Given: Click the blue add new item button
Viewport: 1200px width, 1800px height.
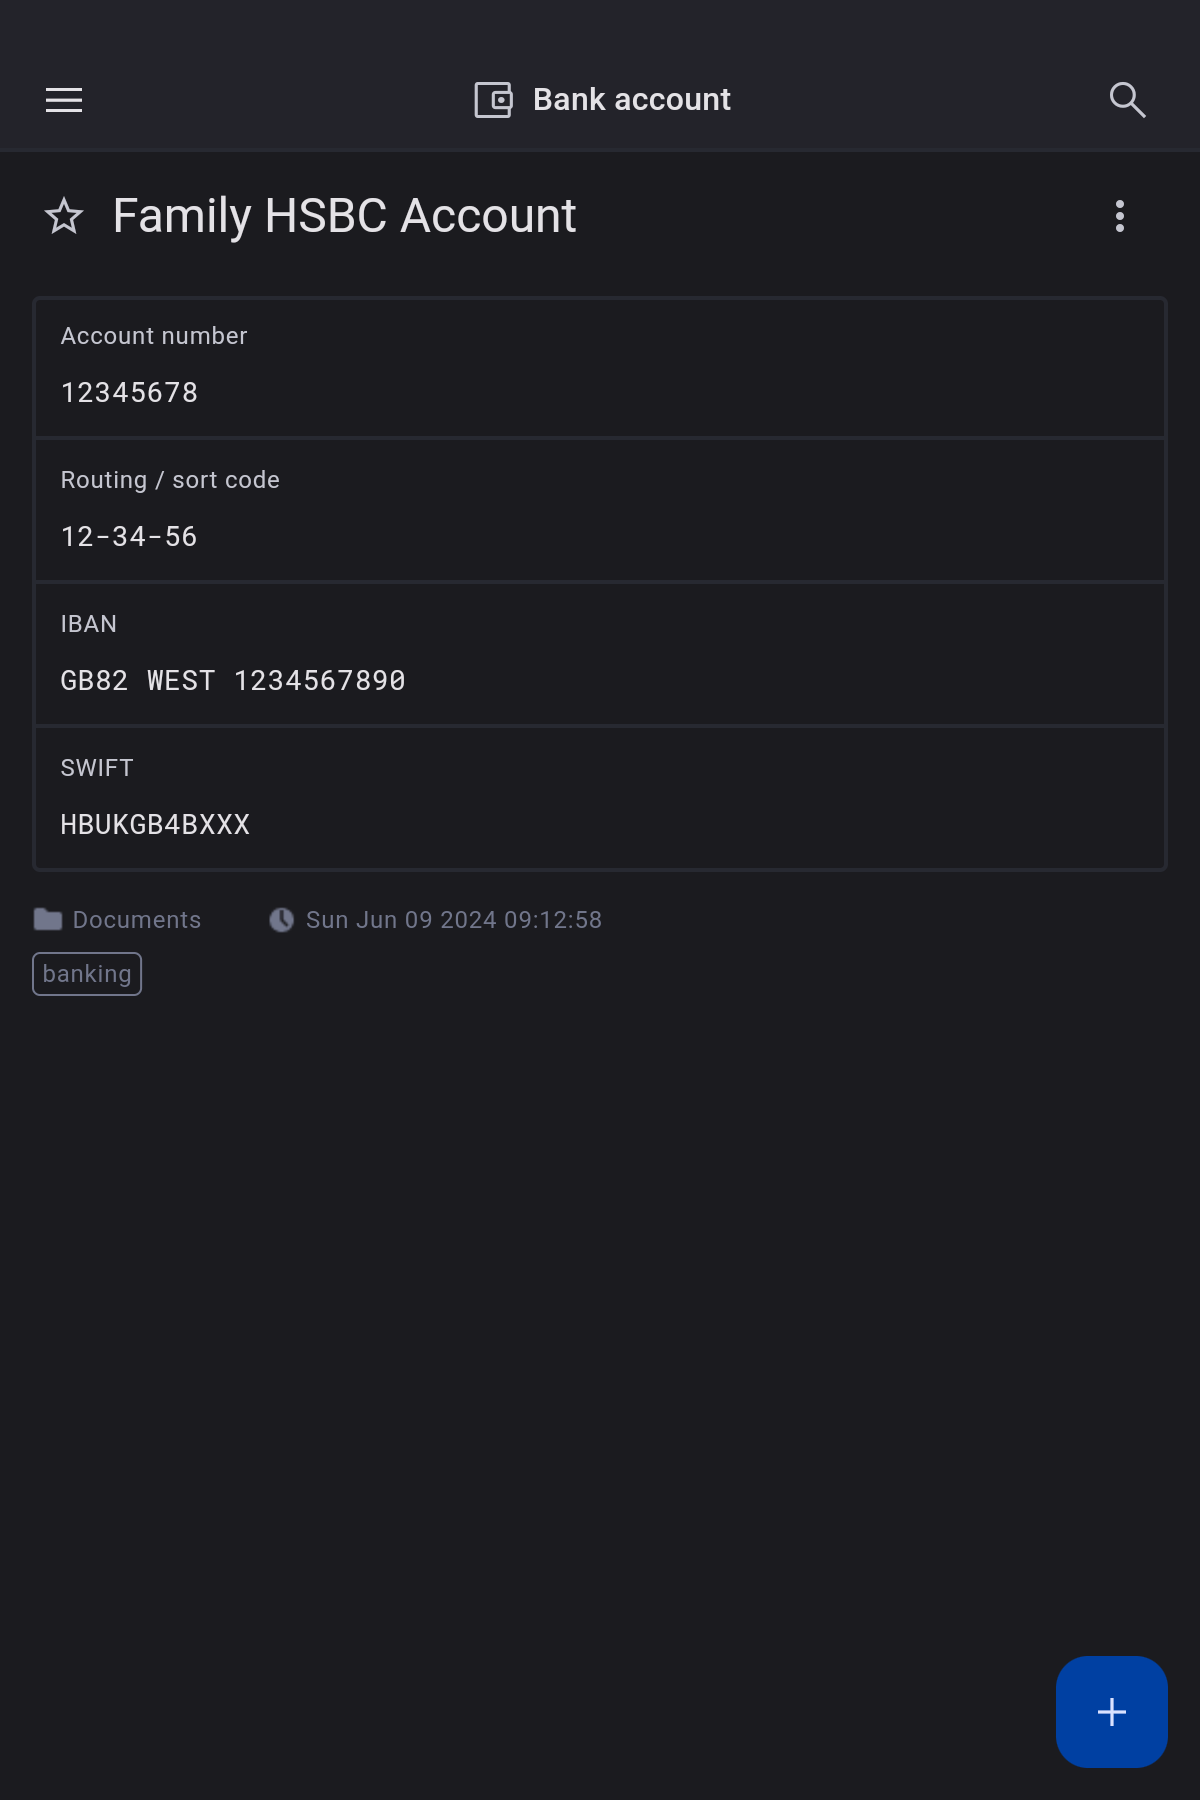Looking at the screenshot, I should (x=1111, y=1711).
